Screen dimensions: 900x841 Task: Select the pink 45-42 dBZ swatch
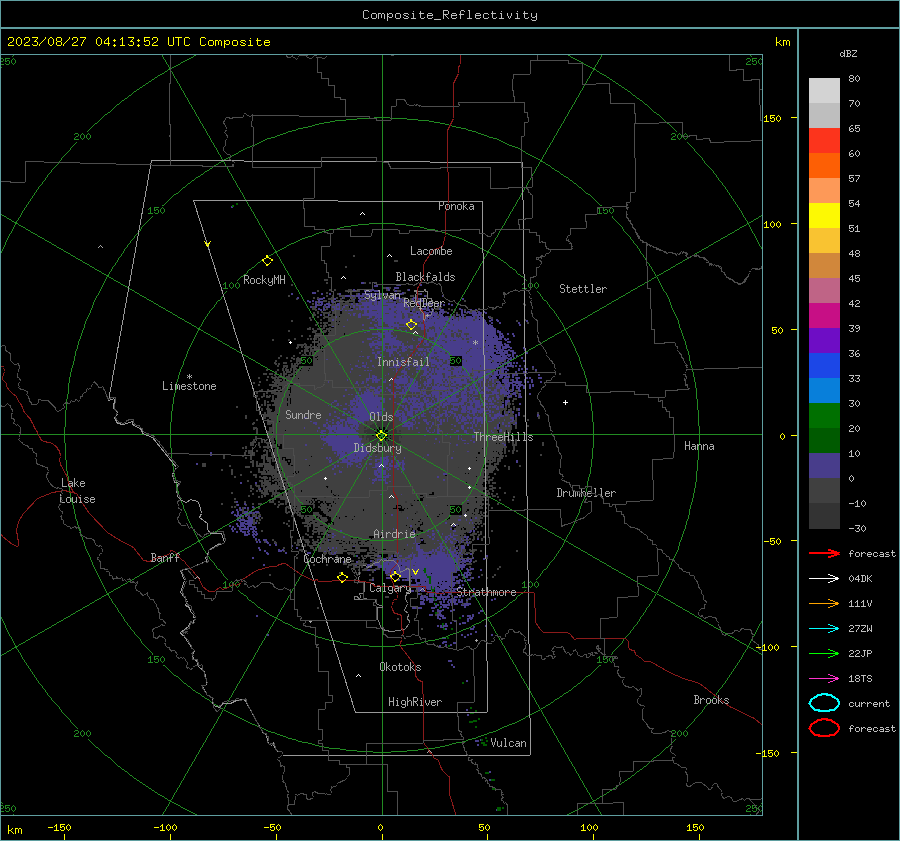click(x=824, y=290)
